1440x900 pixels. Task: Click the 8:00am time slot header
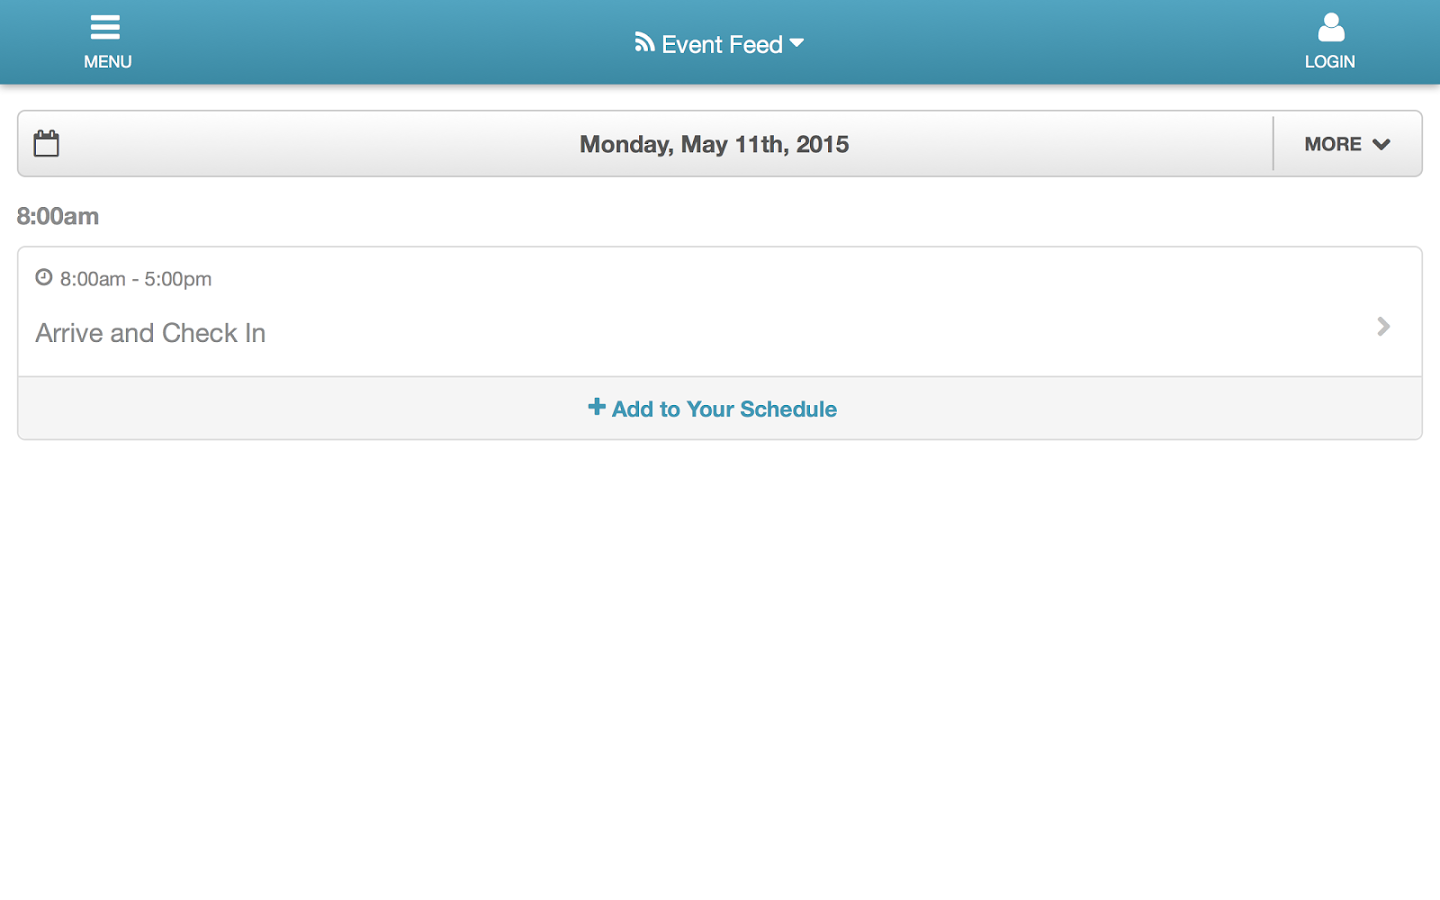coord(58,216)
